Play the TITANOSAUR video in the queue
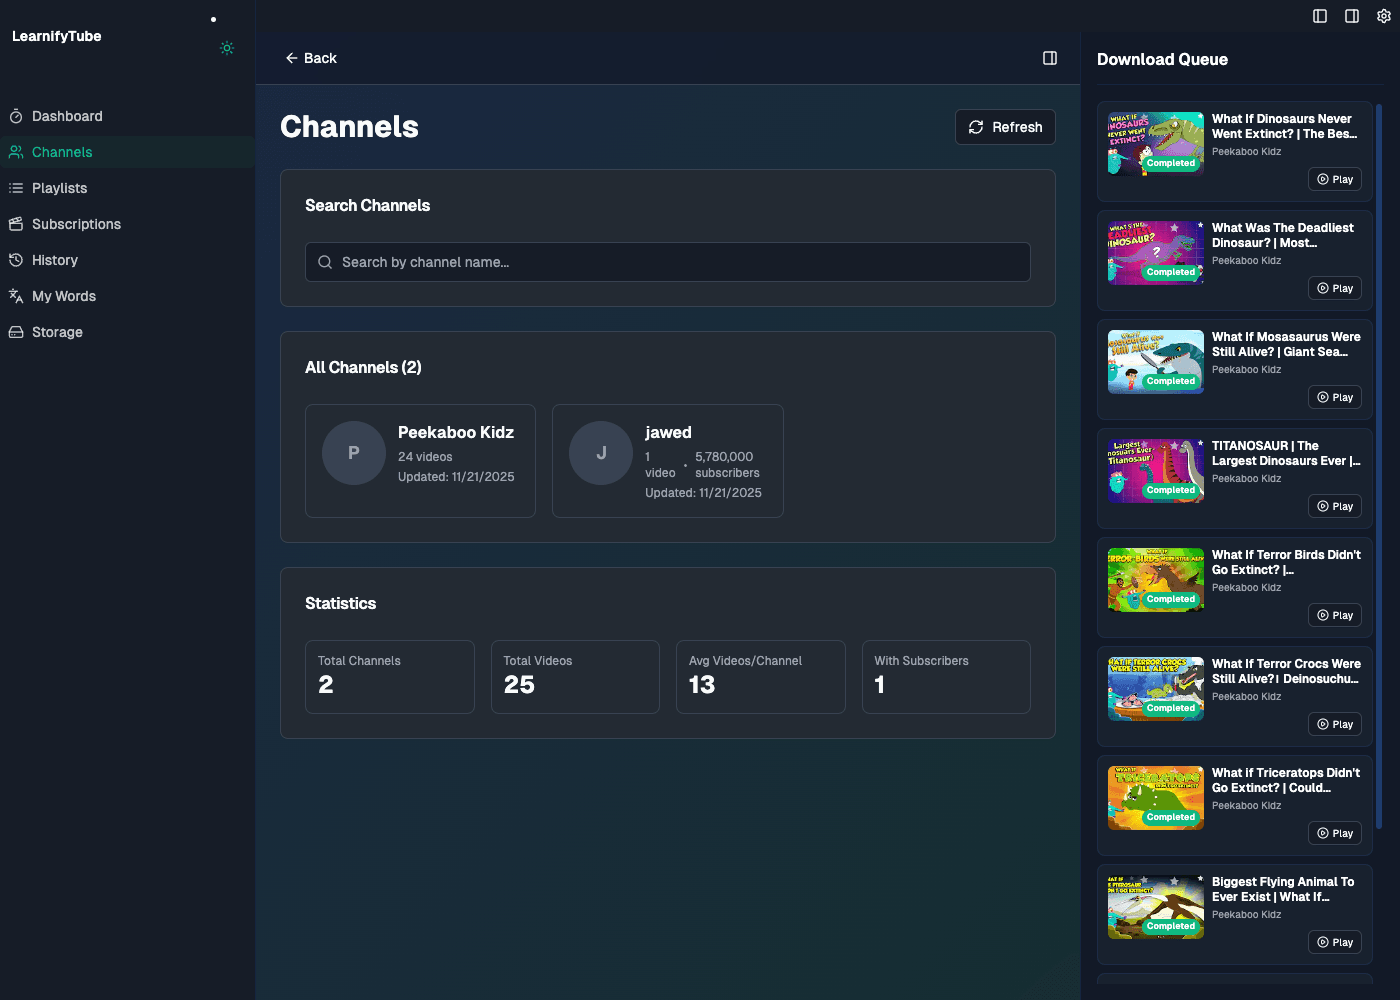 pyautogui.click(x=1334, y=506)
